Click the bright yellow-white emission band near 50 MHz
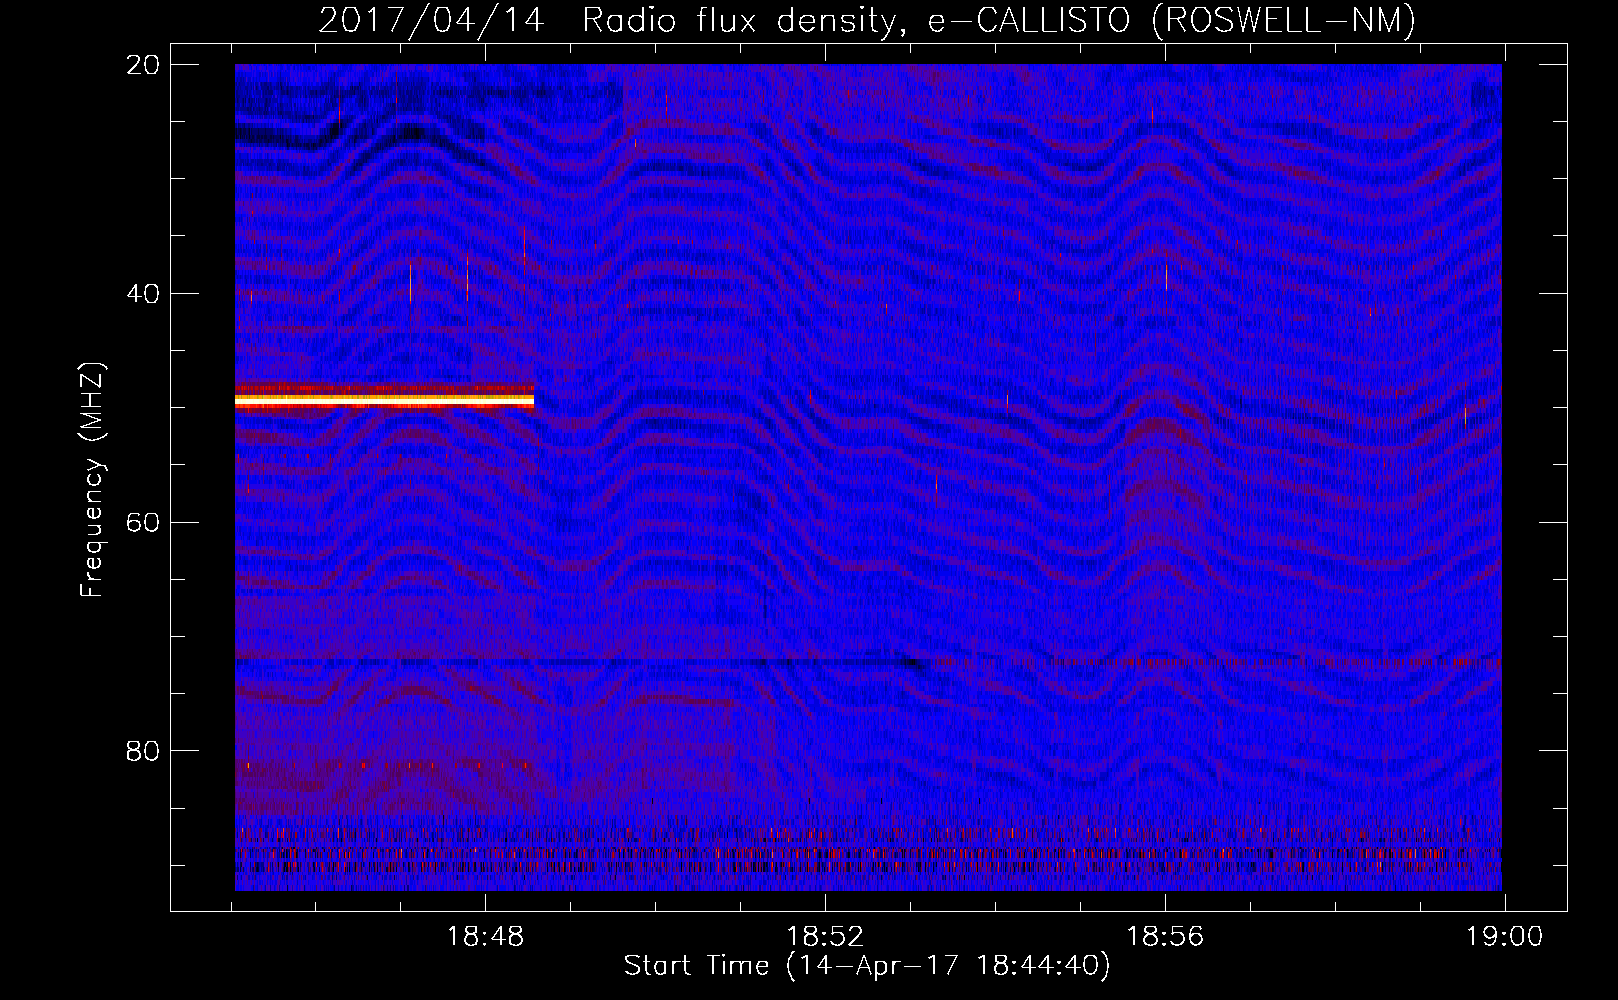The height and width of the screenshot is (1000, 1618). click(384, 400)
